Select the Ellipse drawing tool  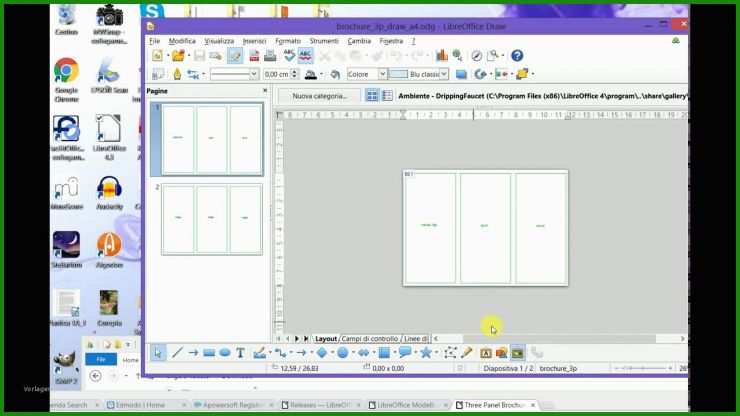click(225, 353)
